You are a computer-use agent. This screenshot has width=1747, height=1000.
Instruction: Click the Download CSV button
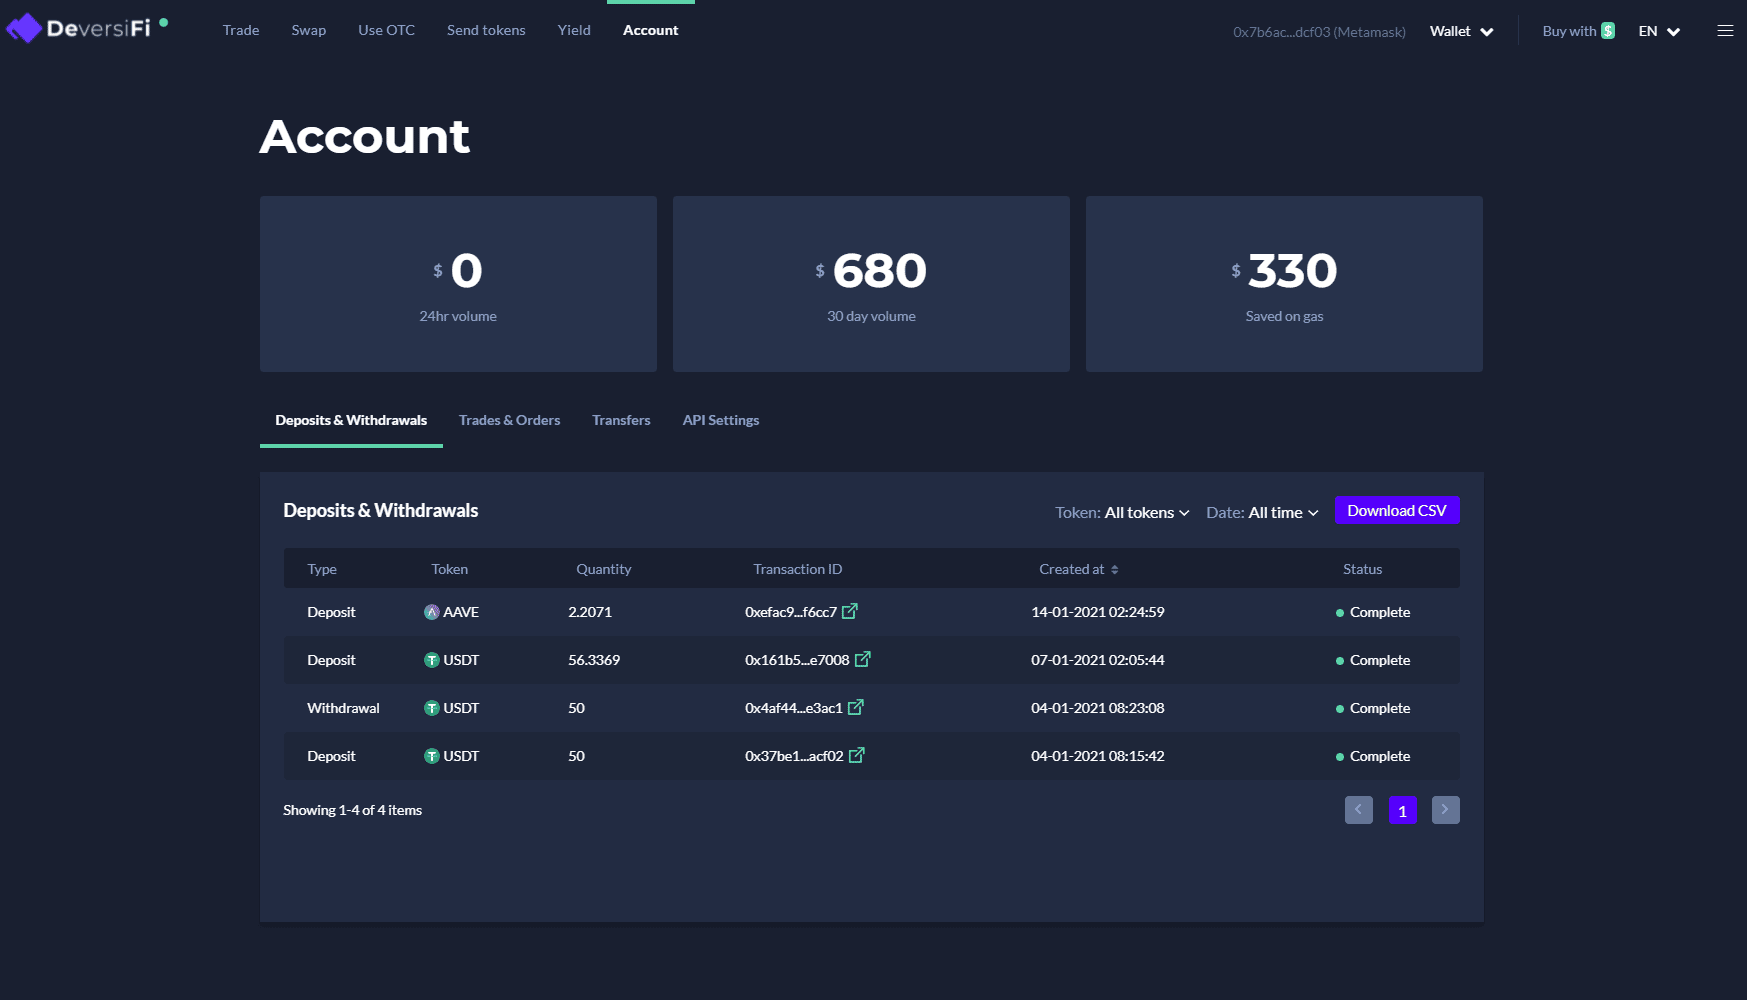coord(1397,510)
